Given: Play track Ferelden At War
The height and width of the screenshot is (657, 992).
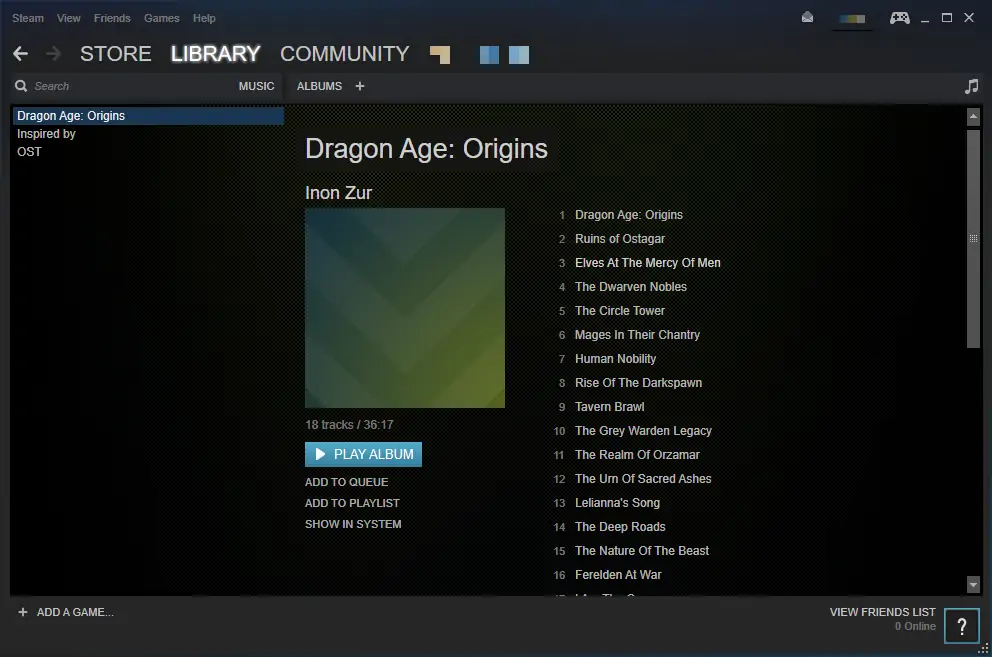Looking at the screenshot, I should coord(618,575).
